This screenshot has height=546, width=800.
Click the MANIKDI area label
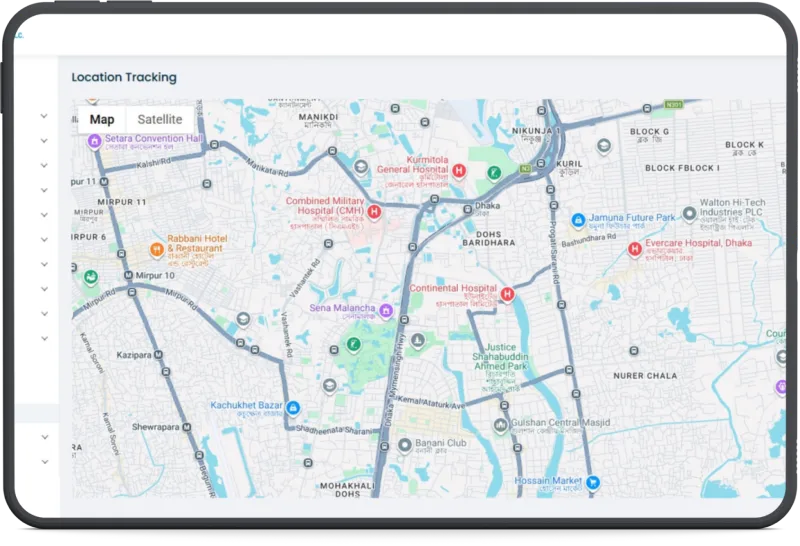coord(318,117)
